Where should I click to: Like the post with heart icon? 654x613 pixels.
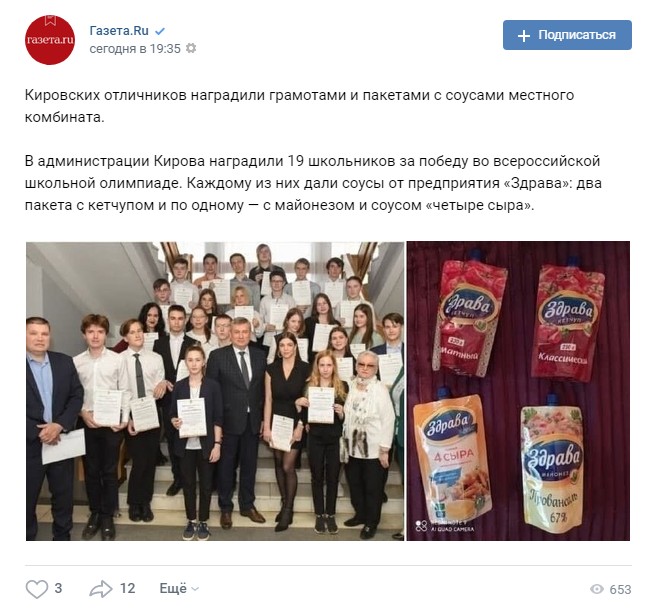pyautogui.click(x=37, y=589)
